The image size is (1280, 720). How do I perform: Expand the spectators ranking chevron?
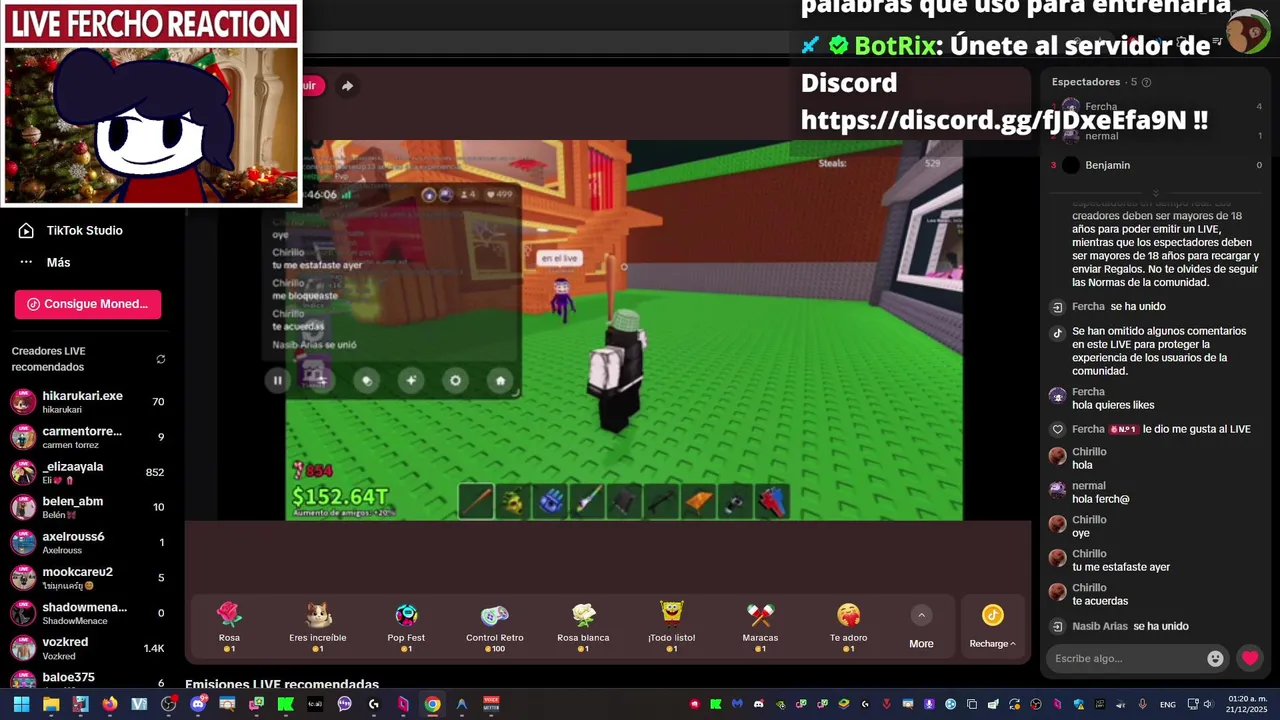pos(1155,193)
